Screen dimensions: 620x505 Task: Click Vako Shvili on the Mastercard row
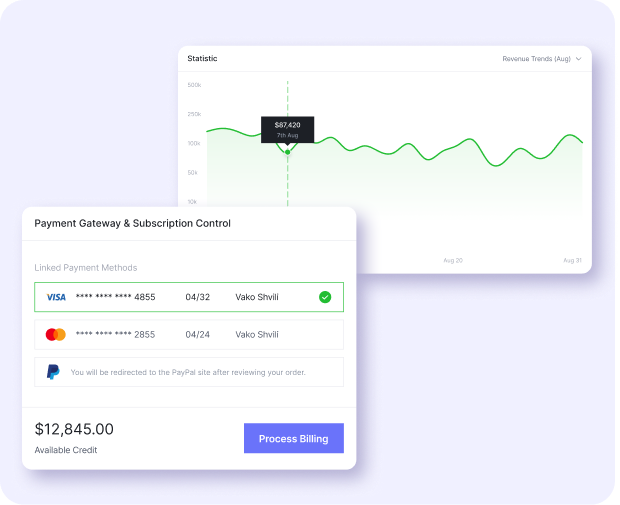pos(257,334)
